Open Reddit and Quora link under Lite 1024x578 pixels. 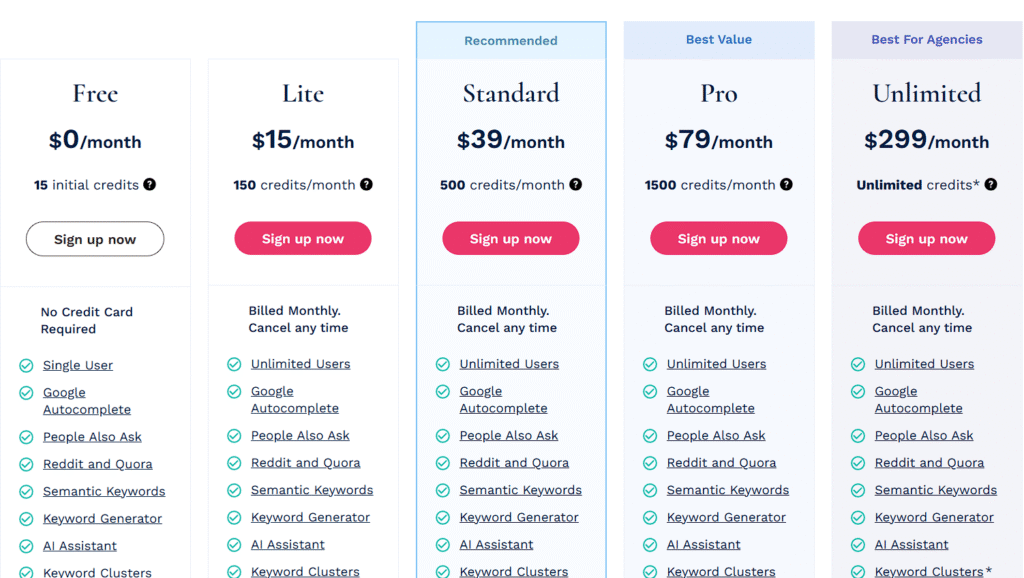point(305,463)
